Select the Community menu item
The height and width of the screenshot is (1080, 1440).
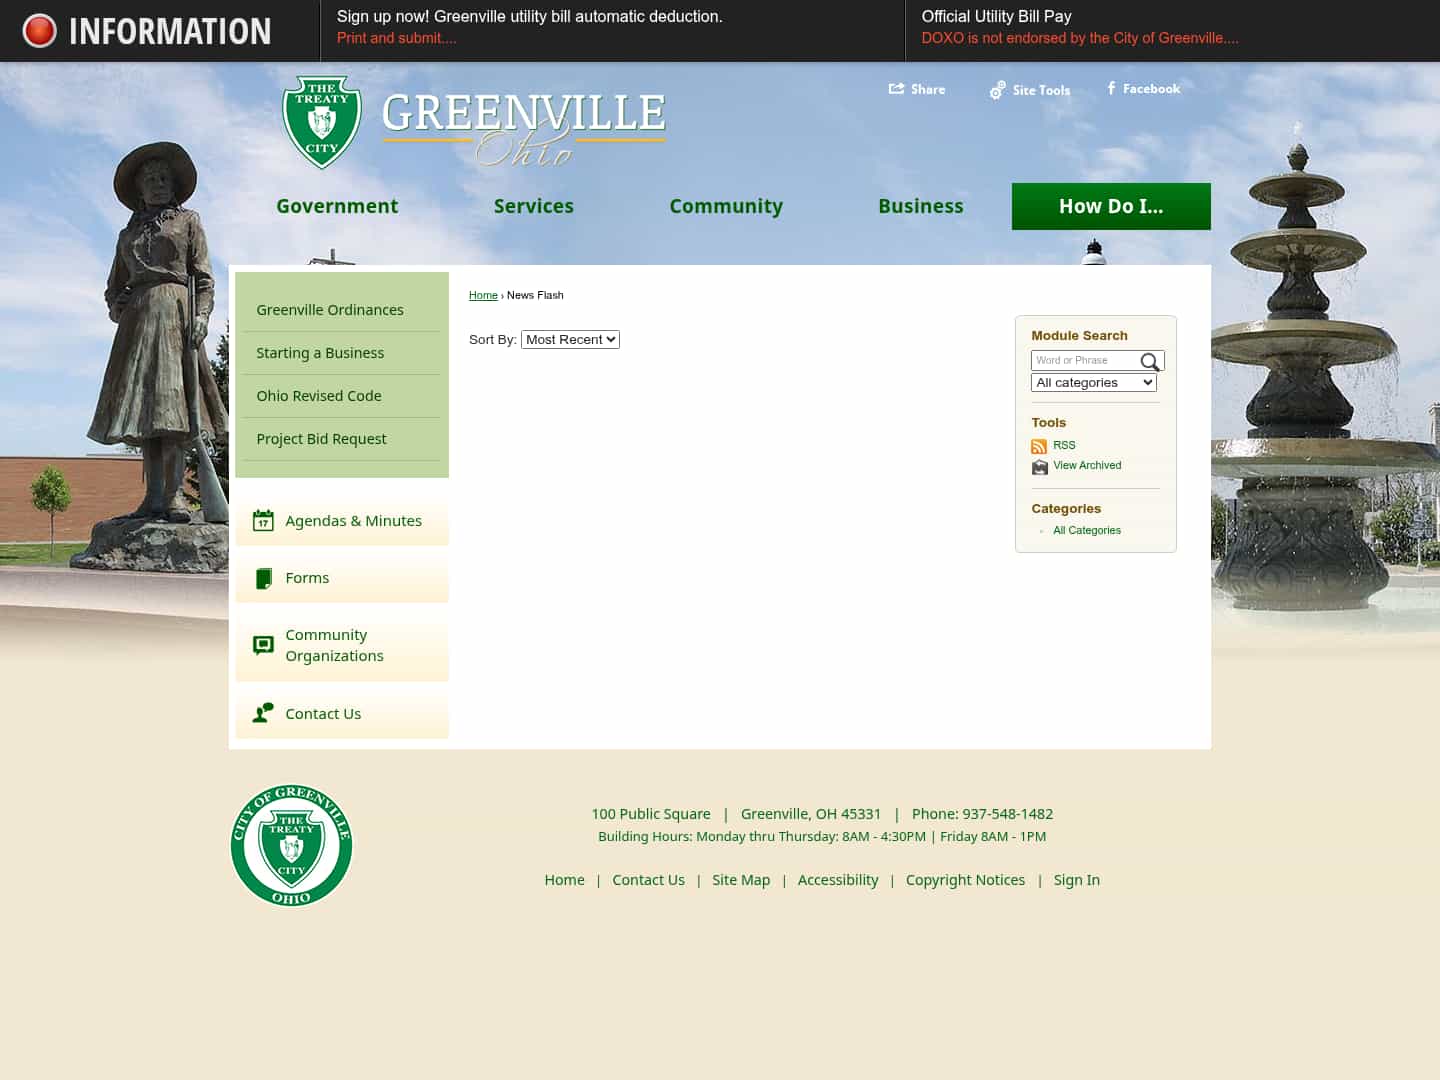[726, 206]
